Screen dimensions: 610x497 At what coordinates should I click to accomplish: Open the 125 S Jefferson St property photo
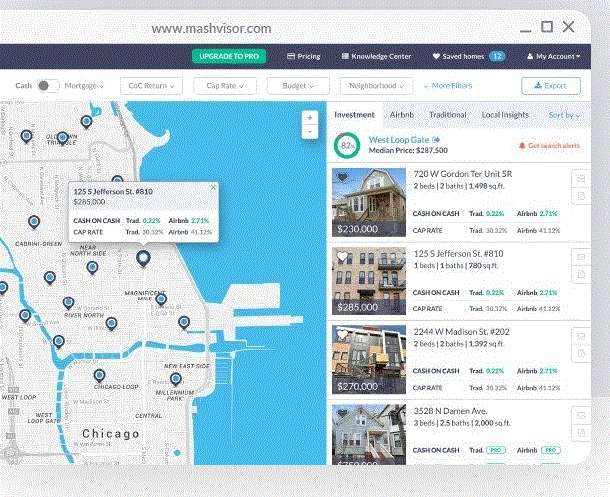coord(369,281)
